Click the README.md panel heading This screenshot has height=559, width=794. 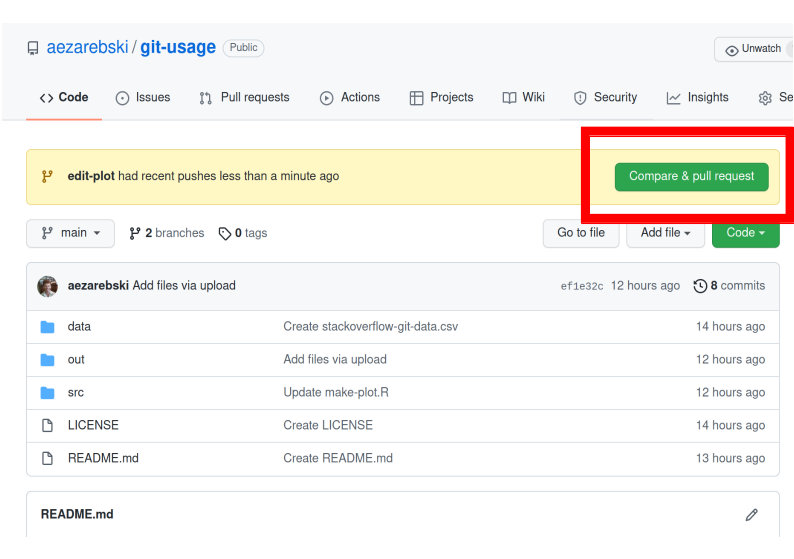77,514
